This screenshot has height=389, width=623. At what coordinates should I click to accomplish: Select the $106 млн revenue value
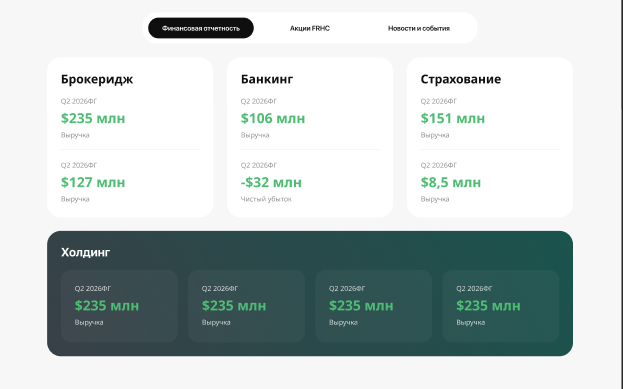273,118
